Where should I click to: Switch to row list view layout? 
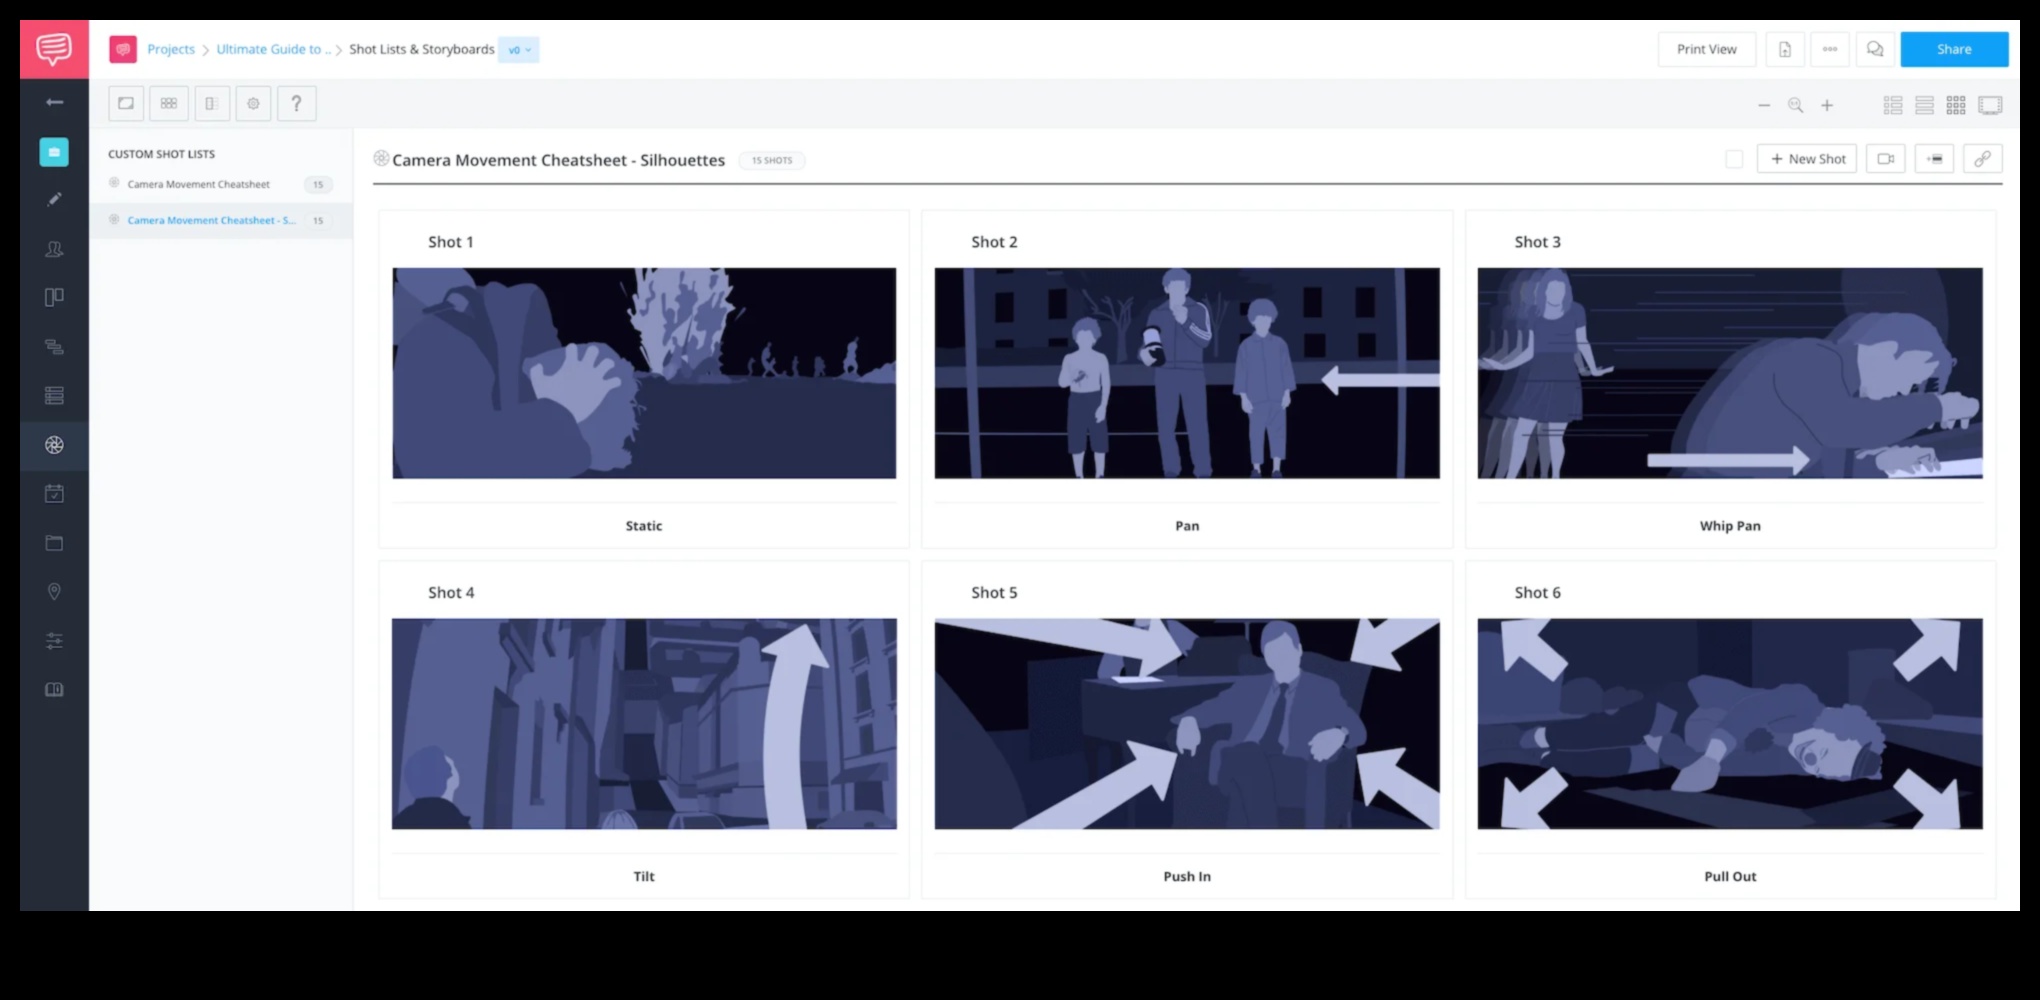click(x=1925, y=105)
